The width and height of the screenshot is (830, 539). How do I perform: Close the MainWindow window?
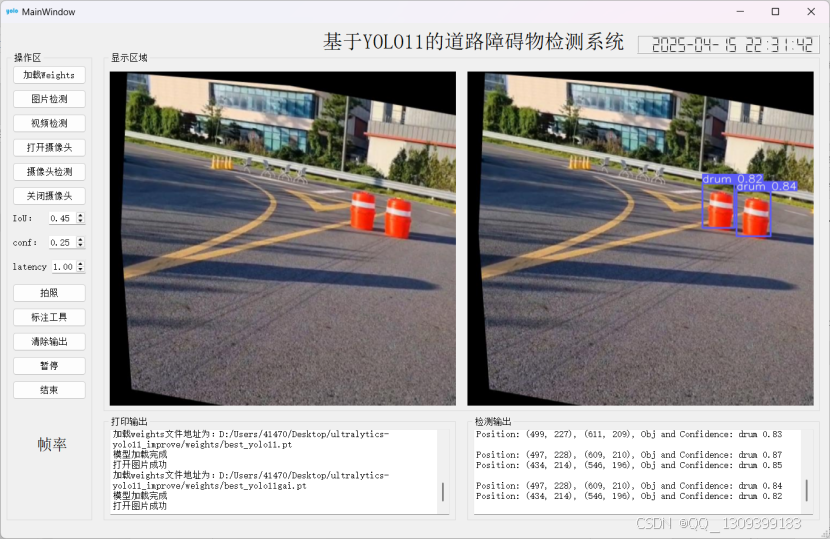[811, 12]
